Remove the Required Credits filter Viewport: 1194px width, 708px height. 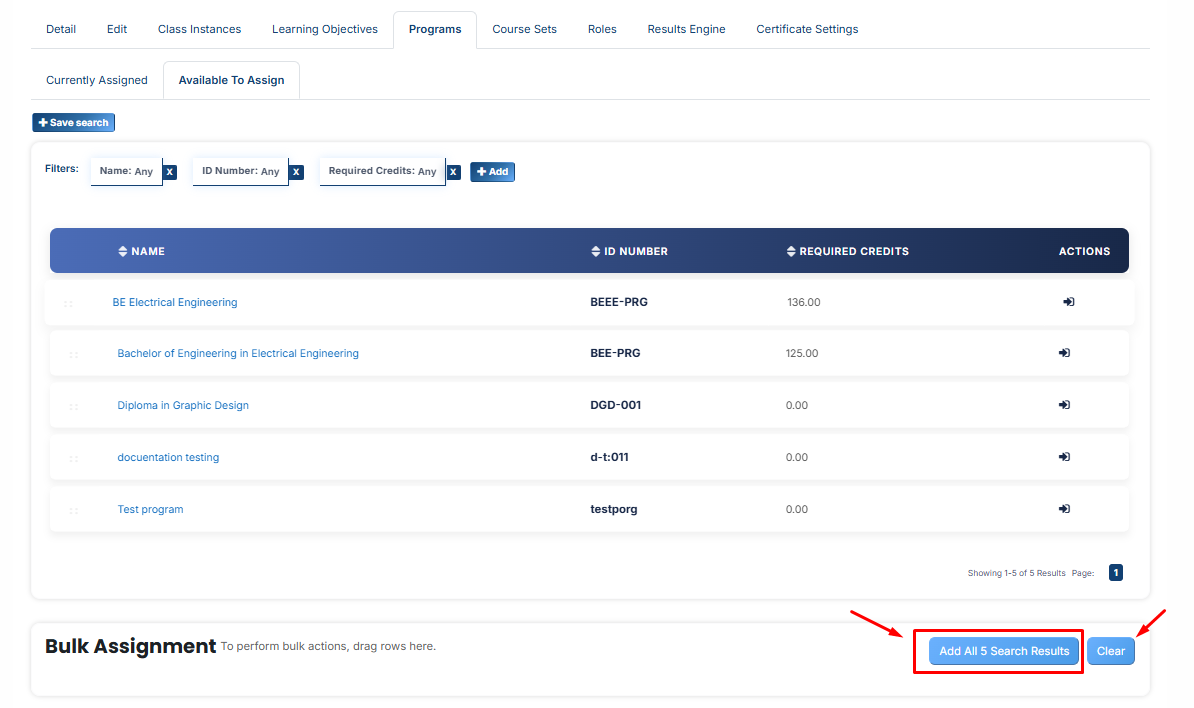tap(453, 172)
